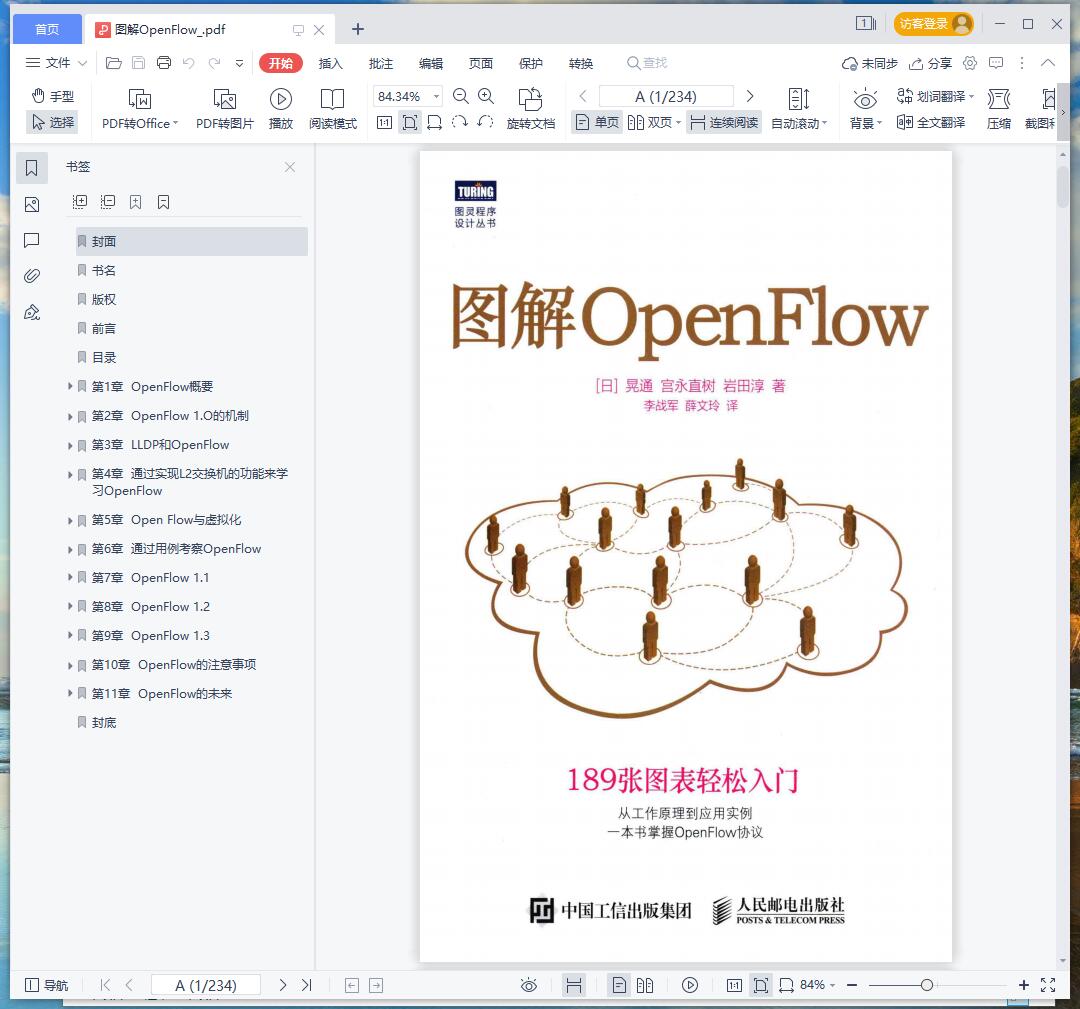The height and width of the screenshot is (1009, 1080).
Task: Expand chapter 第9章 OpenFlow 1.3
Action: click(70, 635)
